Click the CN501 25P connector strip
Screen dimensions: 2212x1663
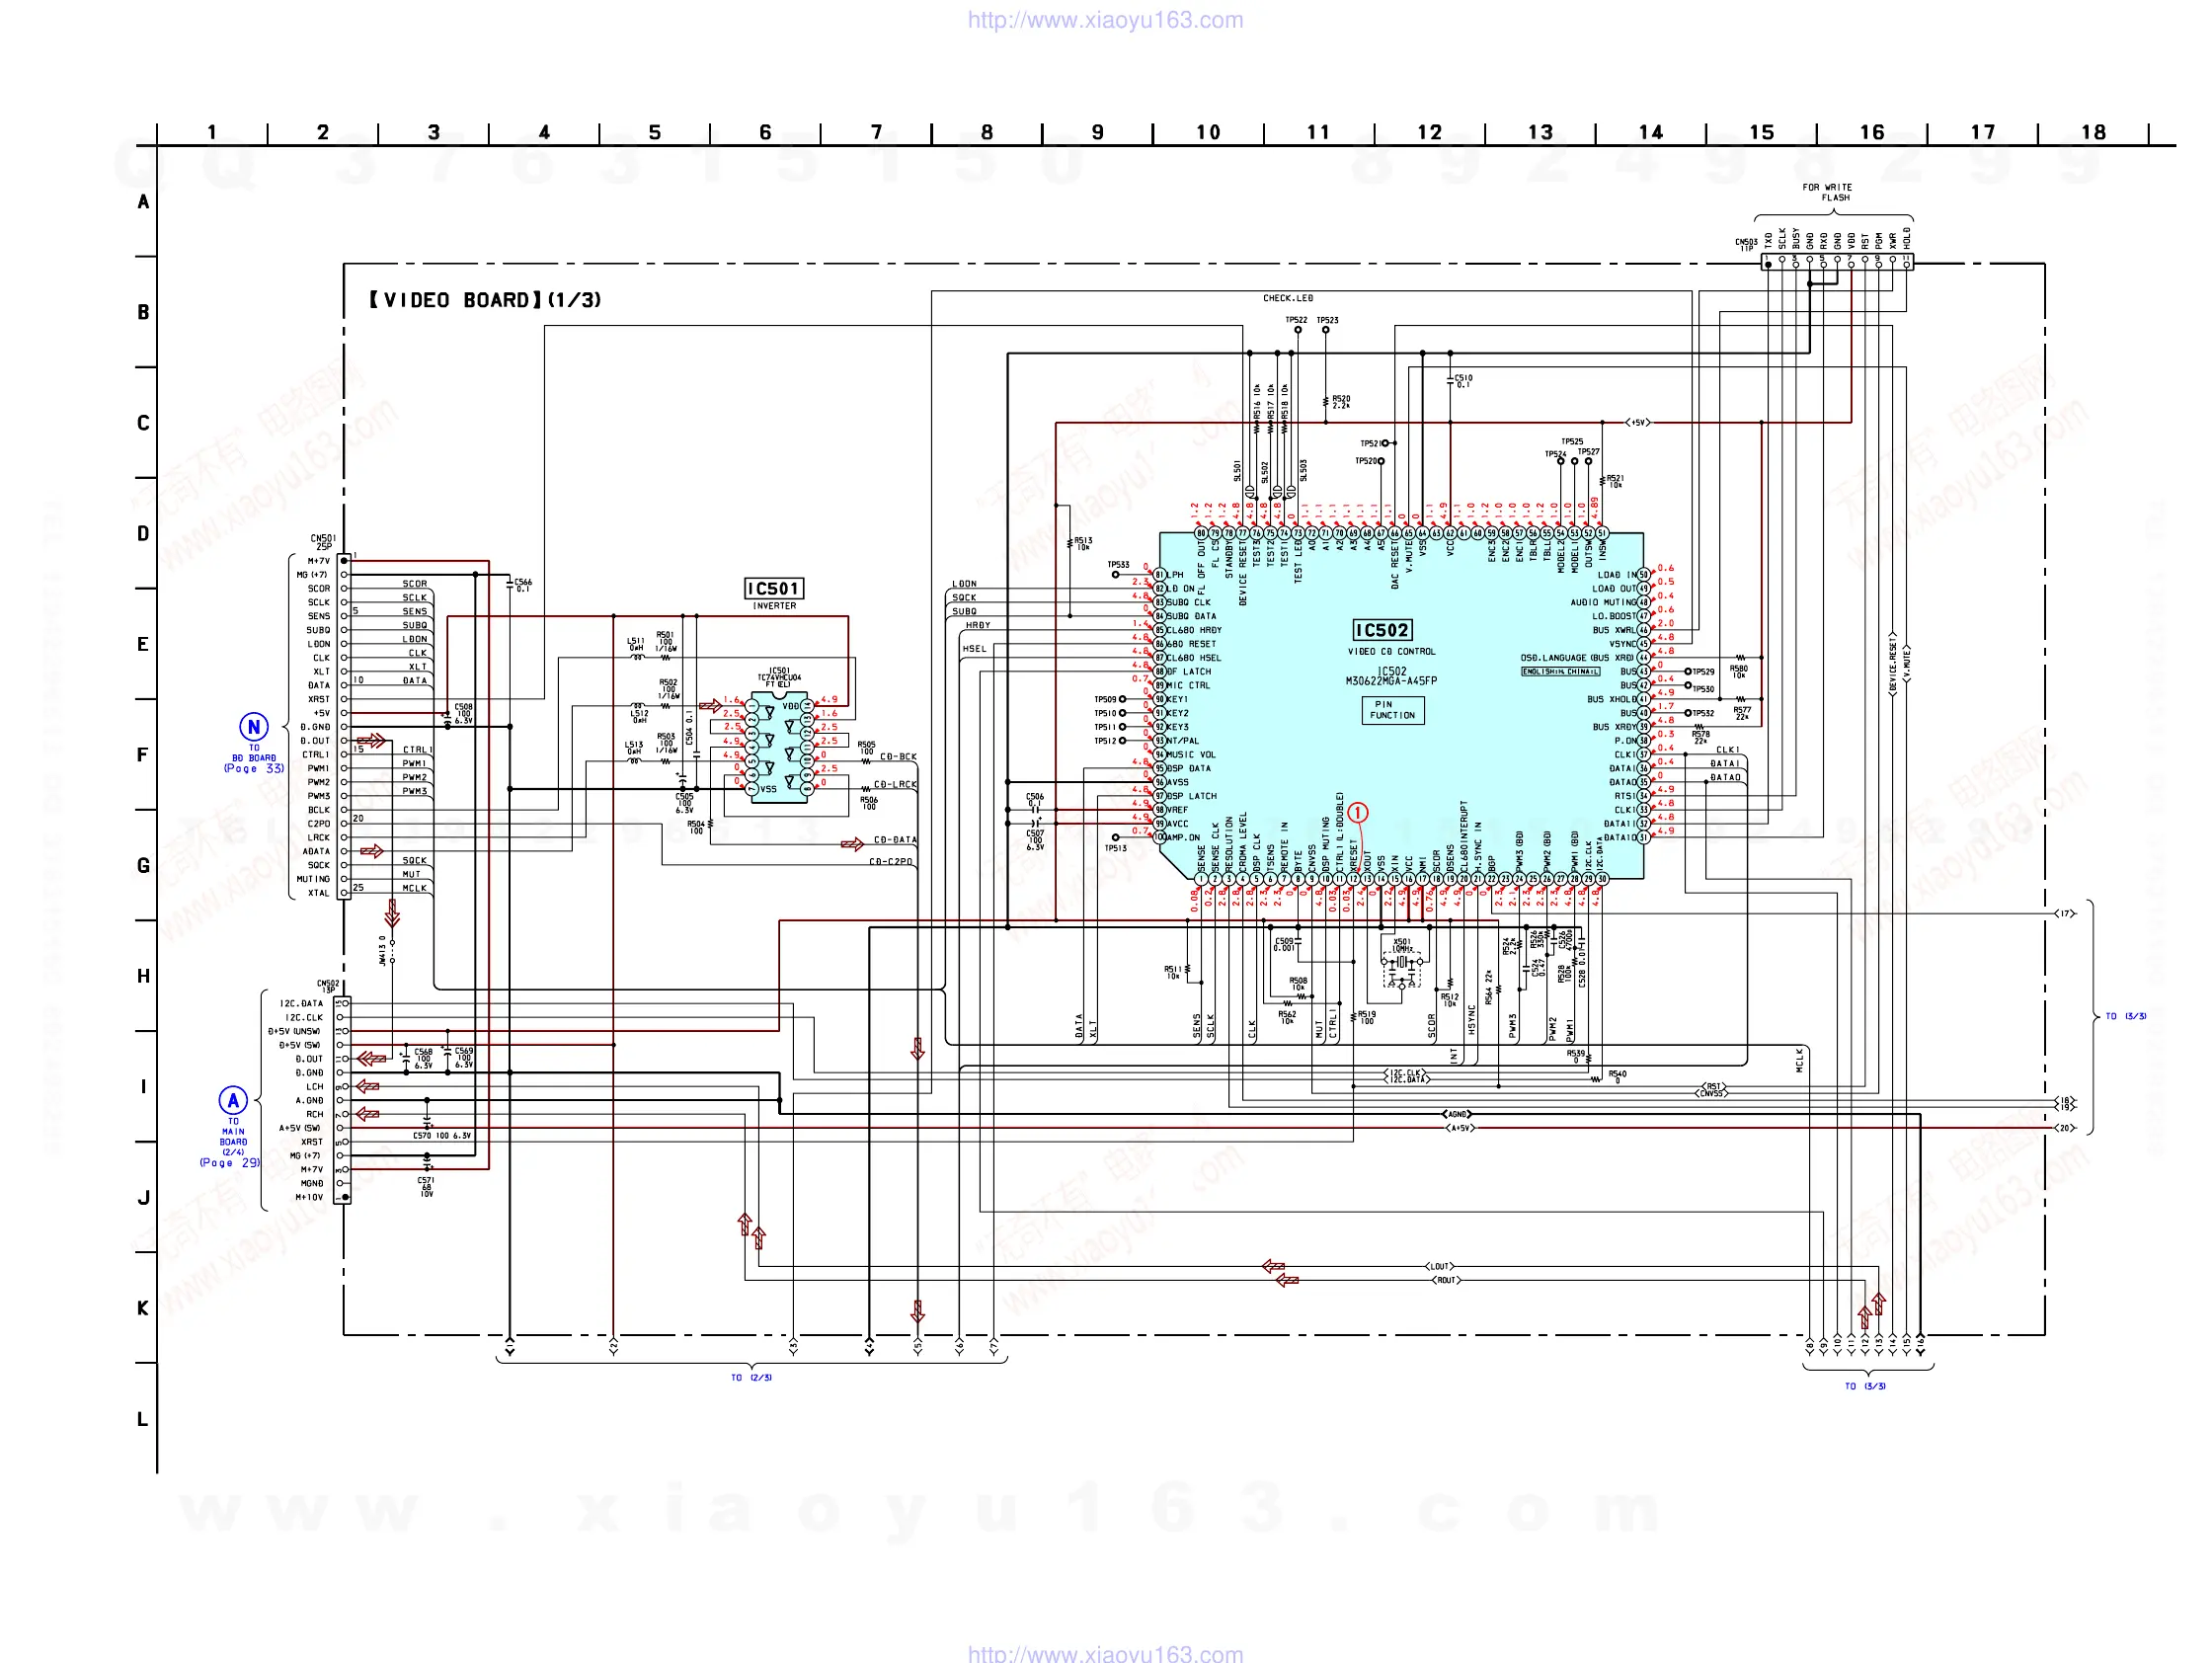click(344, 726)
